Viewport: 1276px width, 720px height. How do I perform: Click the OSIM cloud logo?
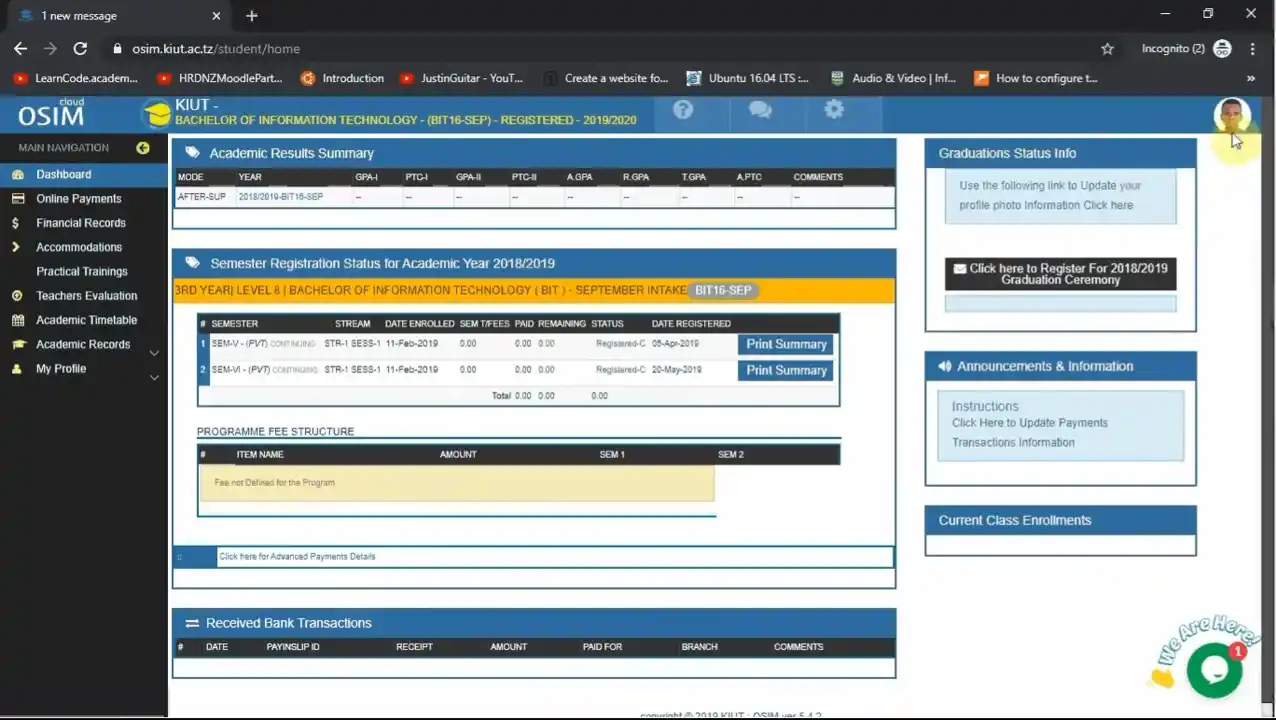coord(51,115)
